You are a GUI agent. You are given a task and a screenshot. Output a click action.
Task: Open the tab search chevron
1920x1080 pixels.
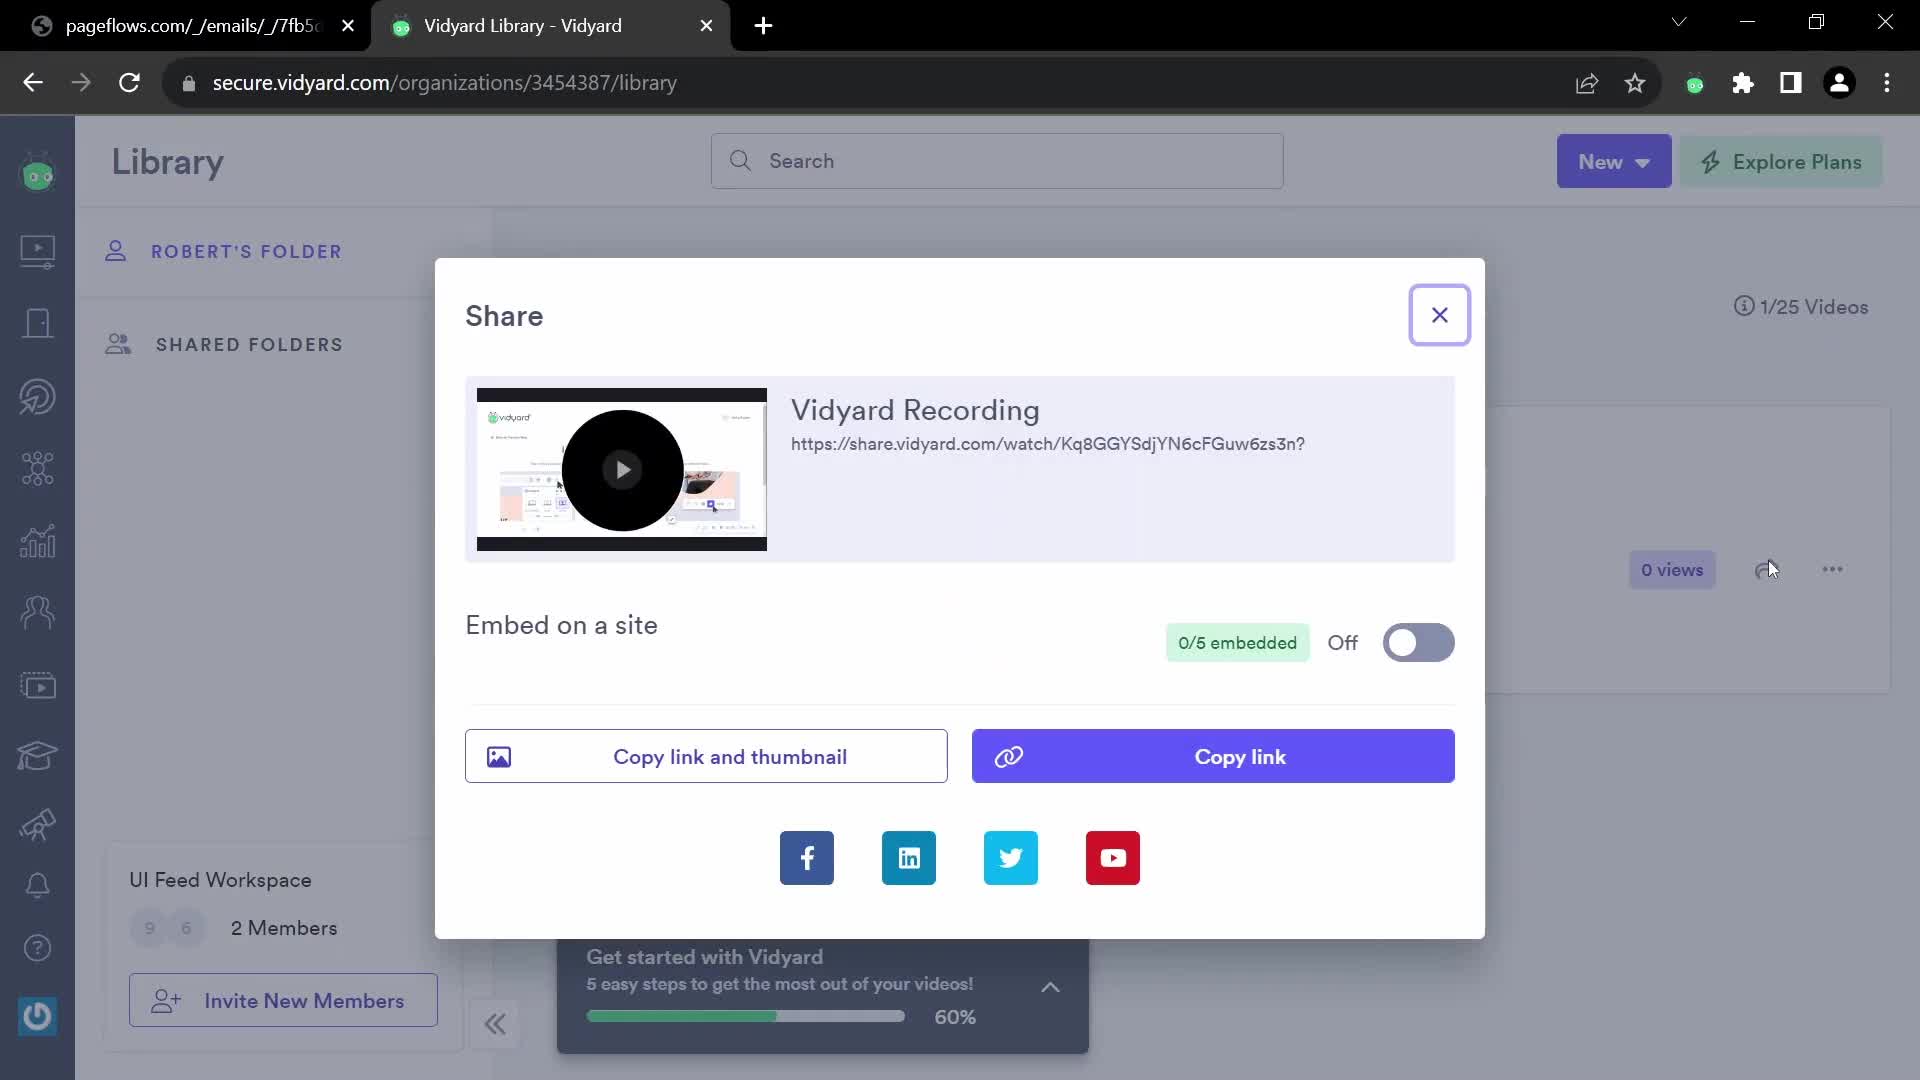point(1679,22)
